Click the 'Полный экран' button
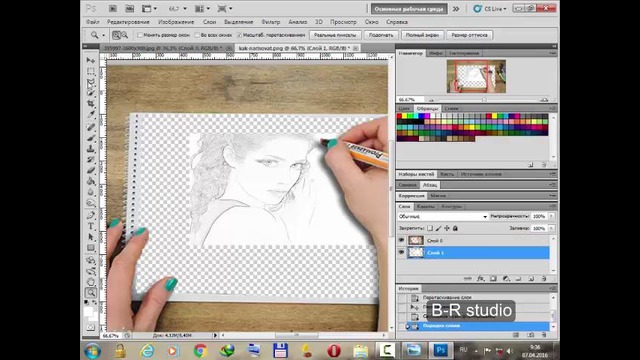This screenshot has width=640, height=360. (x=422, y=35)
